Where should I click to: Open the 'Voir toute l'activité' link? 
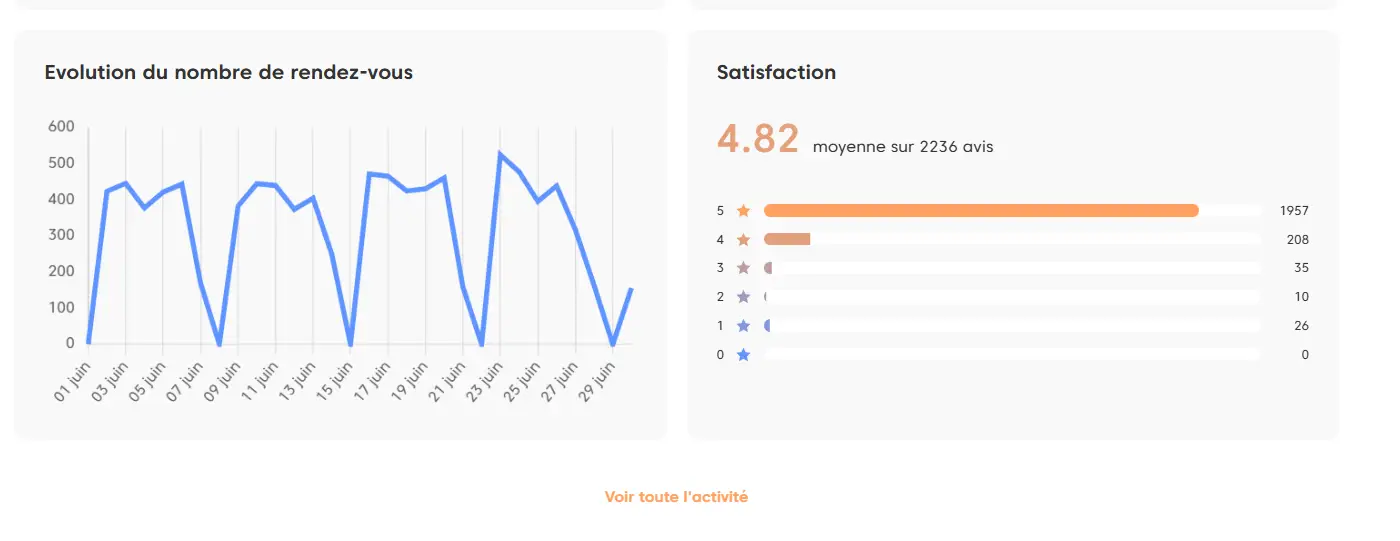coord(676,497)
